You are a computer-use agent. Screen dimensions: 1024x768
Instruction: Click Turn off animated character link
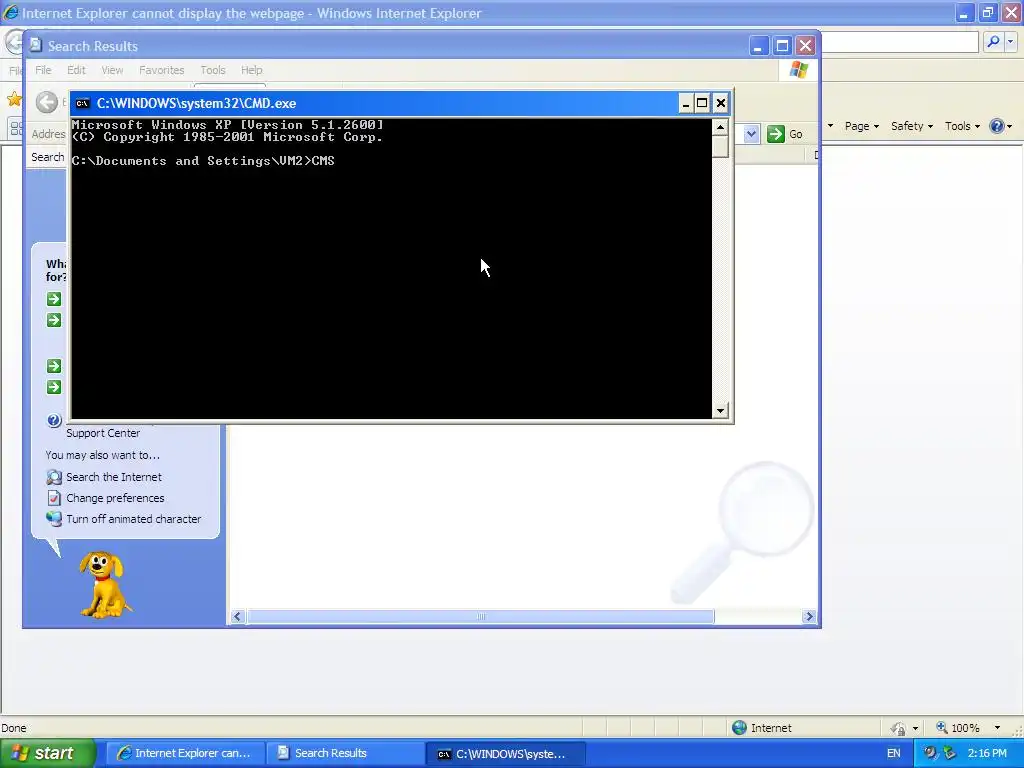[133, 519]
